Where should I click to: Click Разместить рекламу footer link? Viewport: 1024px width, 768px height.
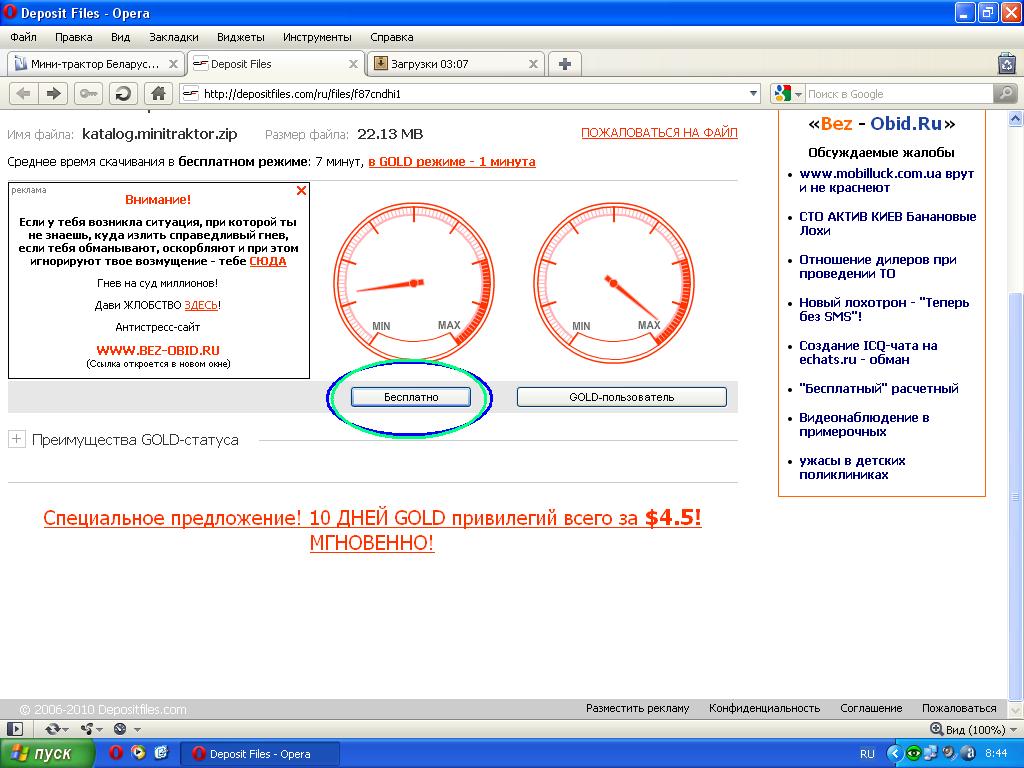click(x=637, y=708)
